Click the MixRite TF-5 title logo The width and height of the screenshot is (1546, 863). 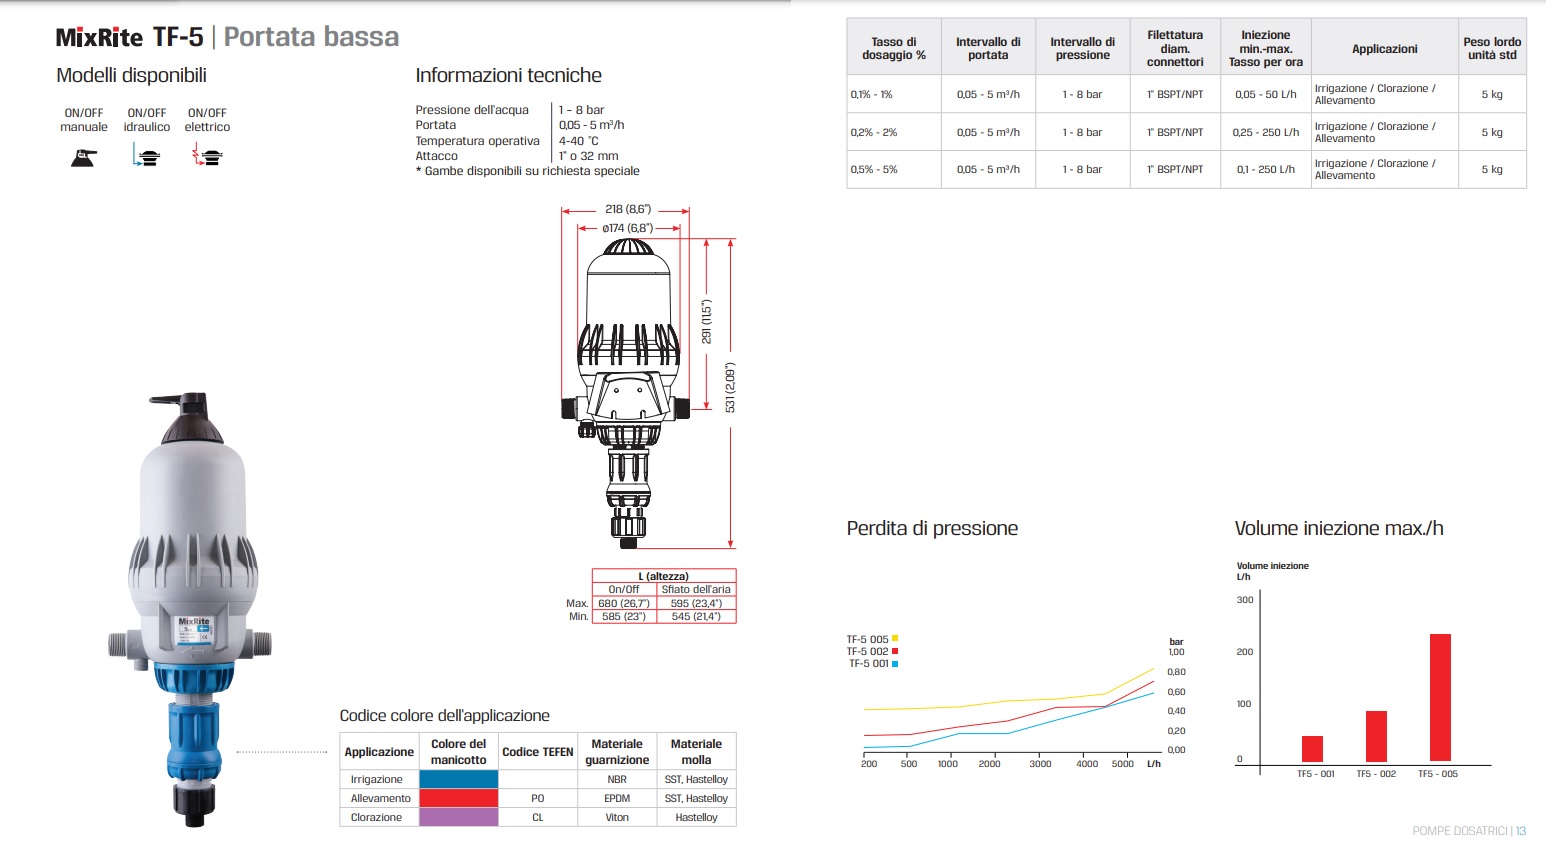point(130,38)
